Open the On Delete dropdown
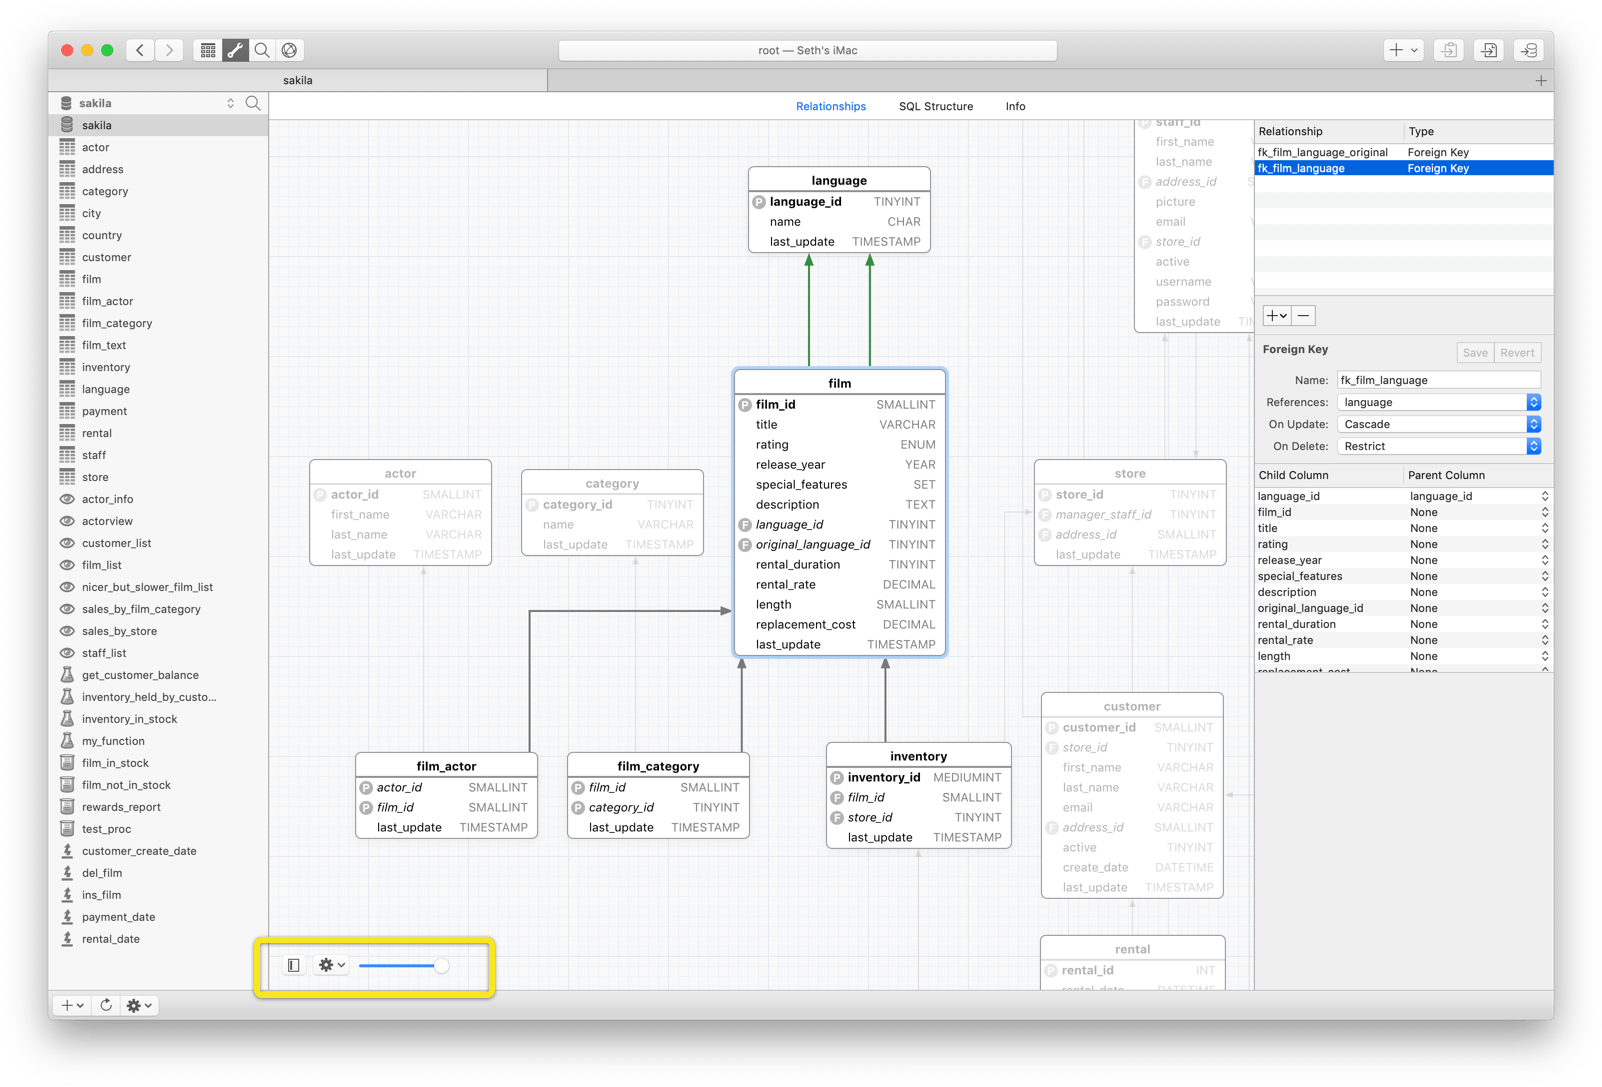 tap(1438, 446)
